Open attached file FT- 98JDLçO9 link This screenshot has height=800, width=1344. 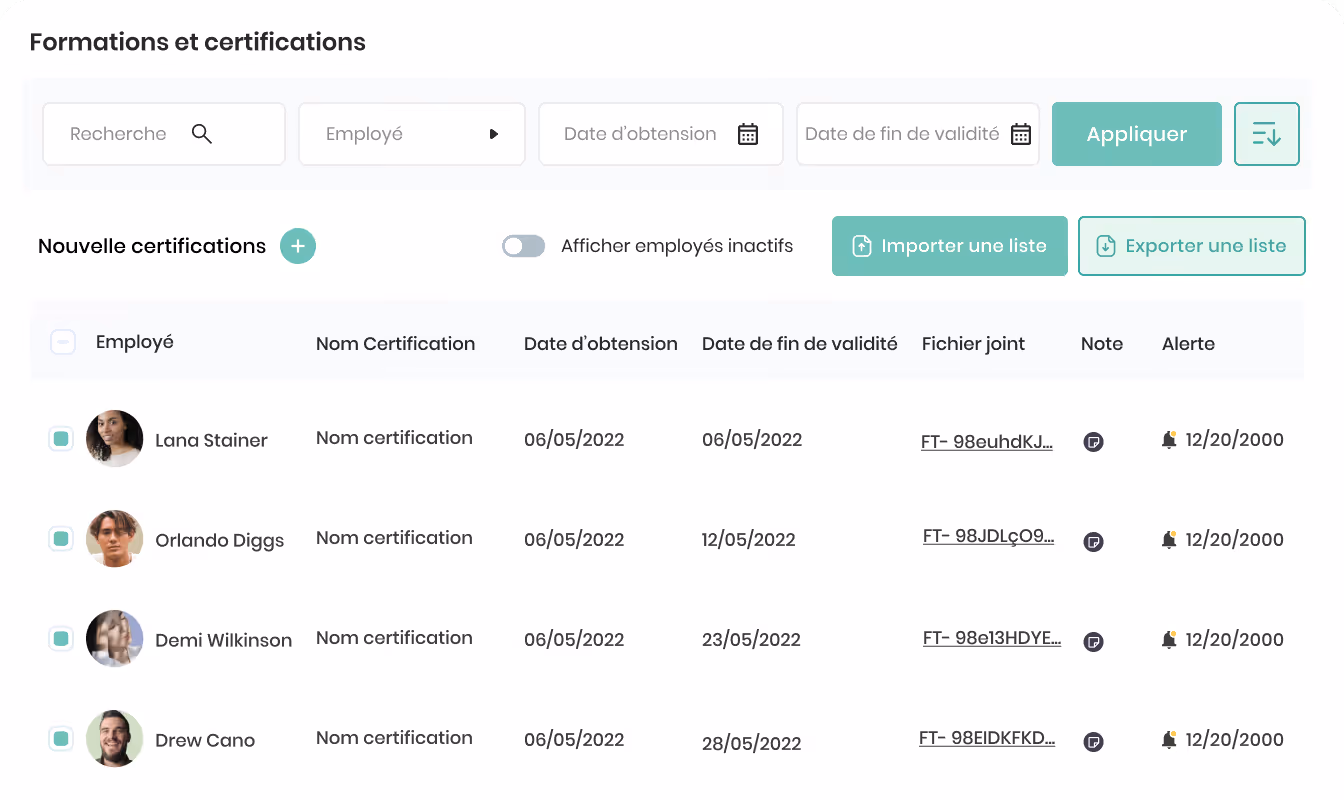[988, 537]
